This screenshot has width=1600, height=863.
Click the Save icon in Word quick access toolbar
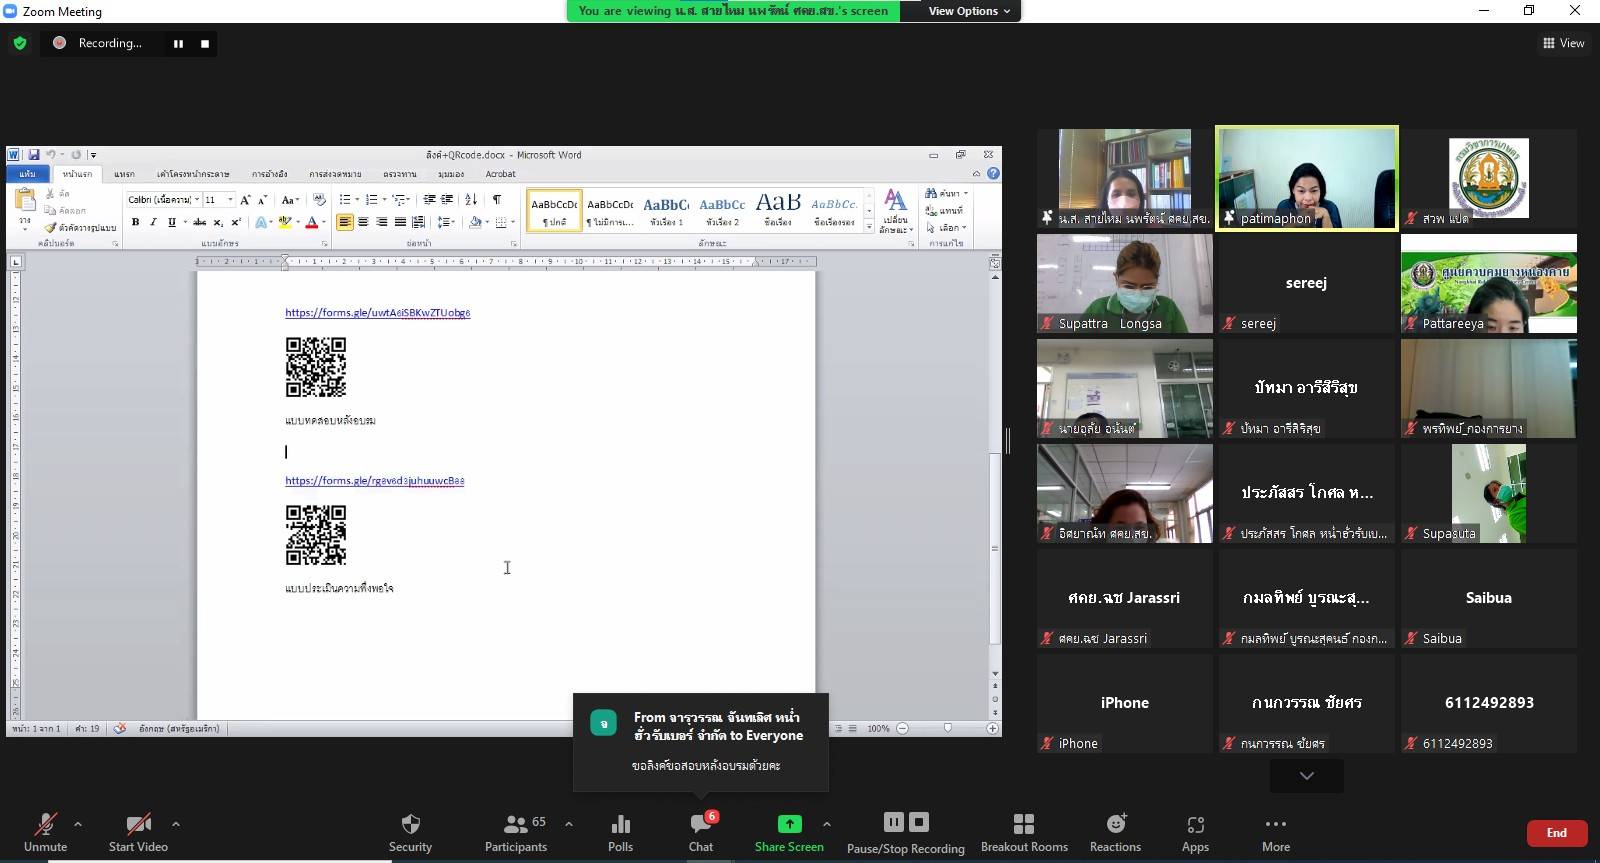click(x=33, y=155)
